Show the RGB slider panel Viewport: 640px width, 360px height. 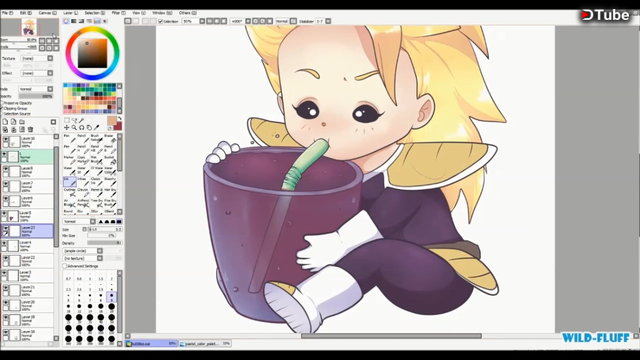tap(74, 21)
